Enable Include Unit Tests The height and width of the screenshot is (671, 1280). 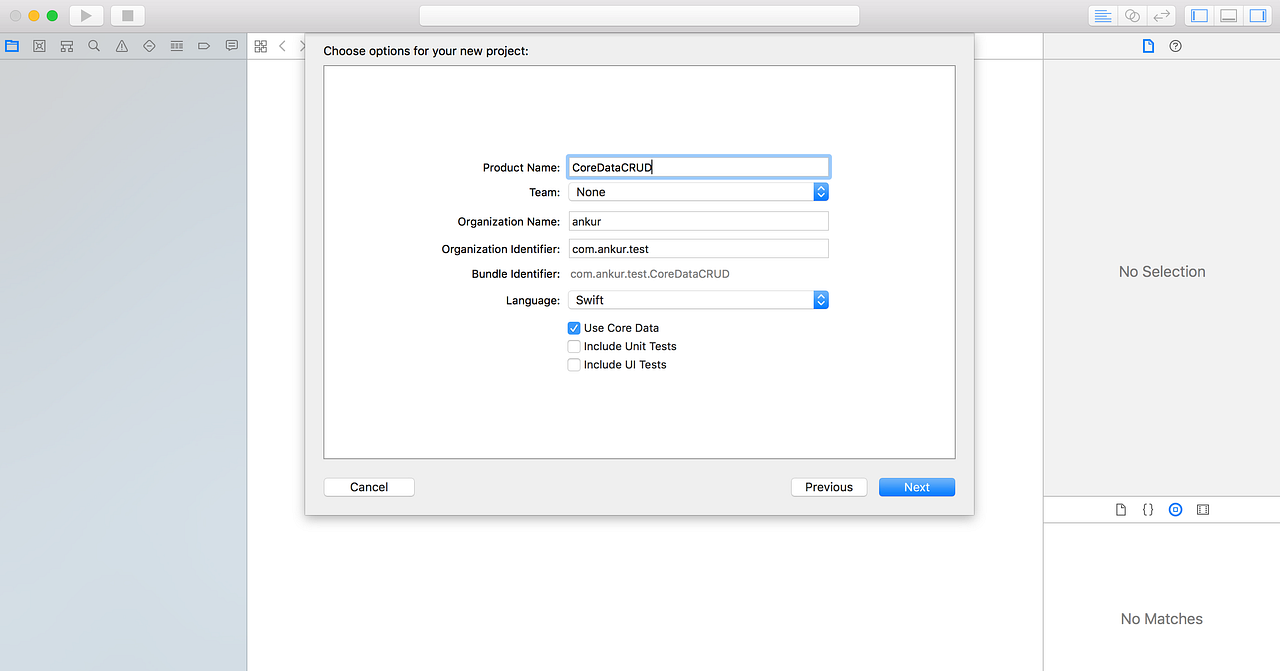pyautogui.click(x=574, y=346)
